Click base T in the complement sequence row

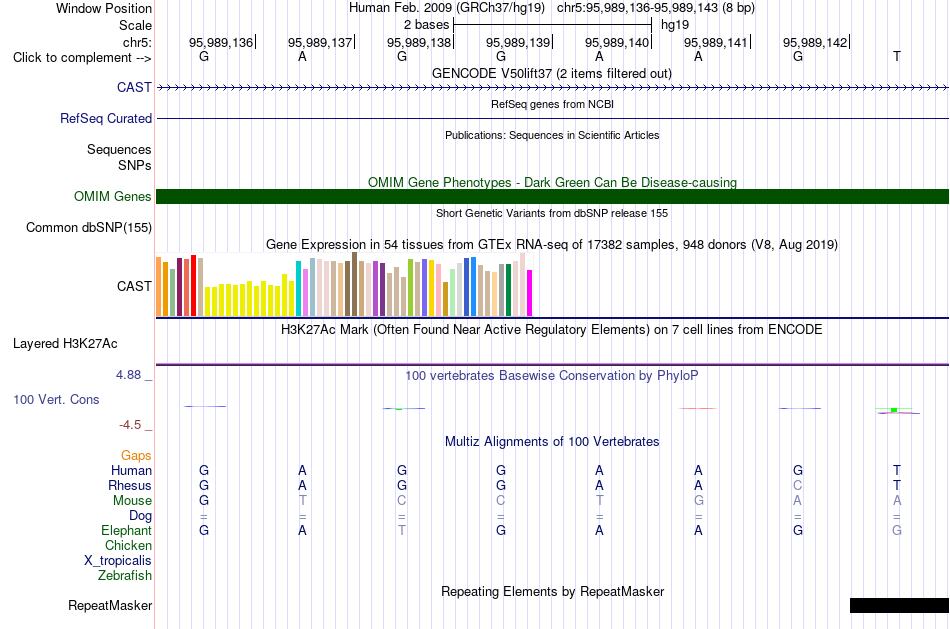pos(897,56)
